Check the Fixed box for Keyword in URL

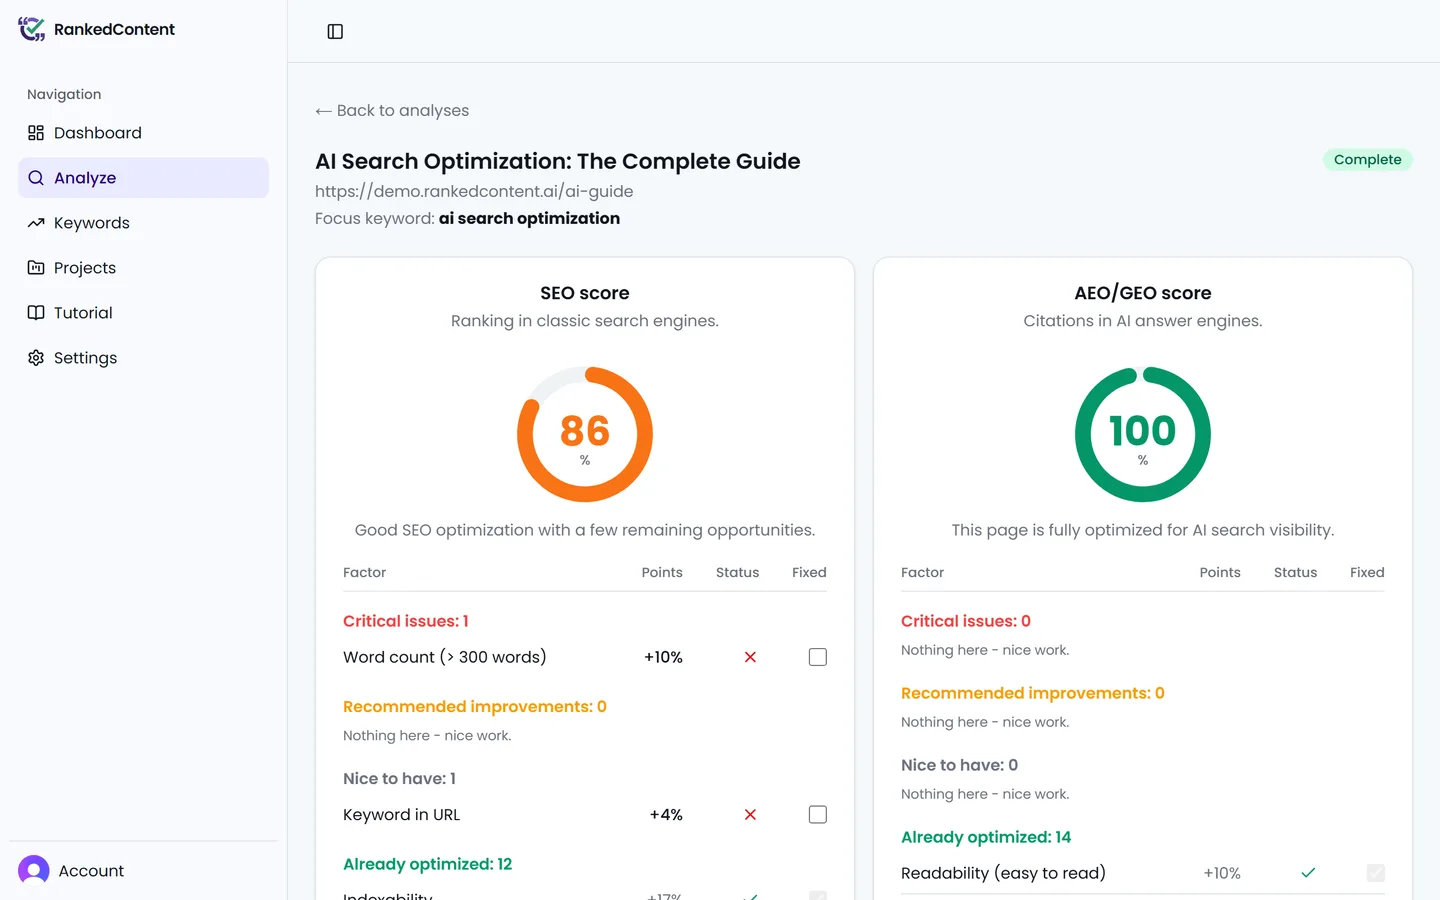[818, 815]
